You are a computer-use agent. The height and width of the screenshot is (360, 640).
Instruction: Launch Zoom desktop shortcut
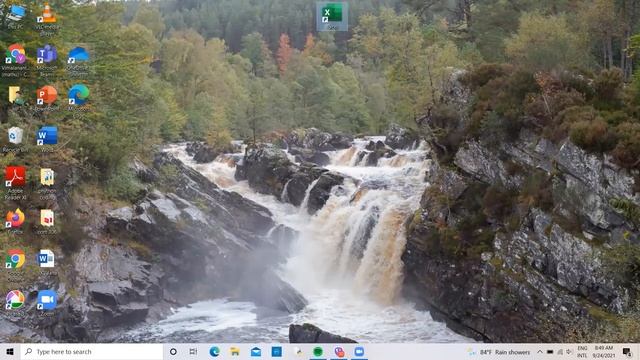pos(47,303)
